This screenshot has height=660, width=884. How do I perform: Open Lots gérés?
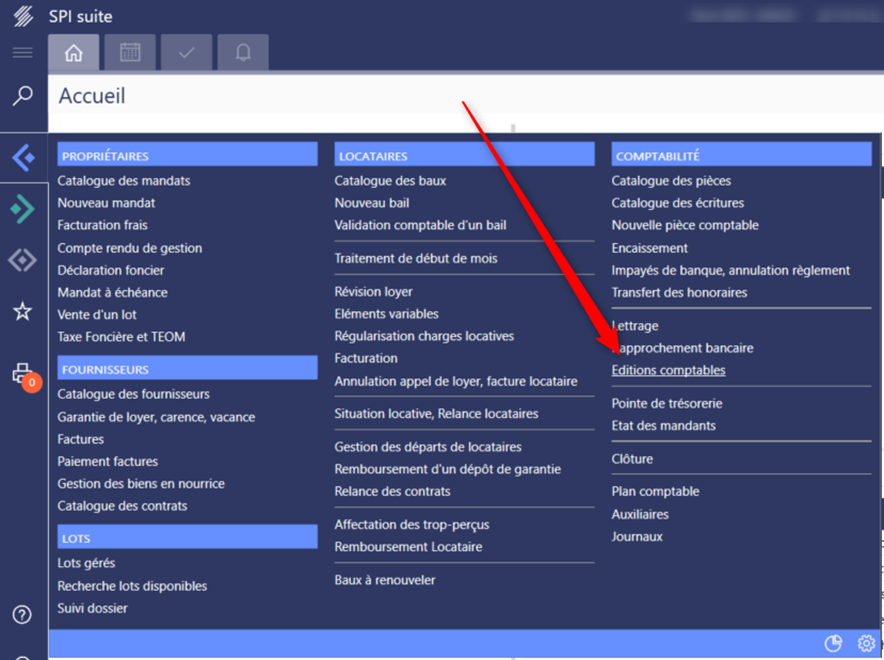[86, 563]
